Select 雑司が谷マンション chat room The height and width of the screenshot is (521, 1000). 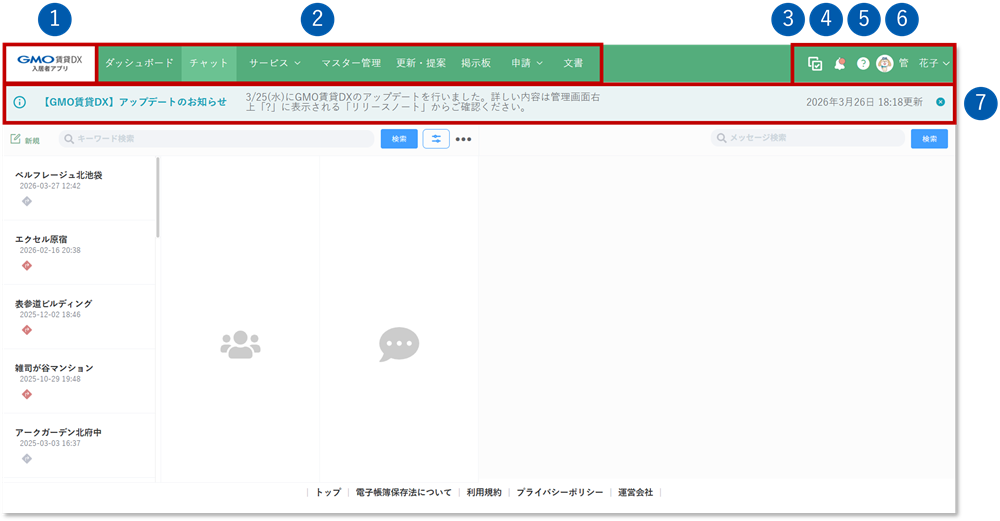(78, 381)
